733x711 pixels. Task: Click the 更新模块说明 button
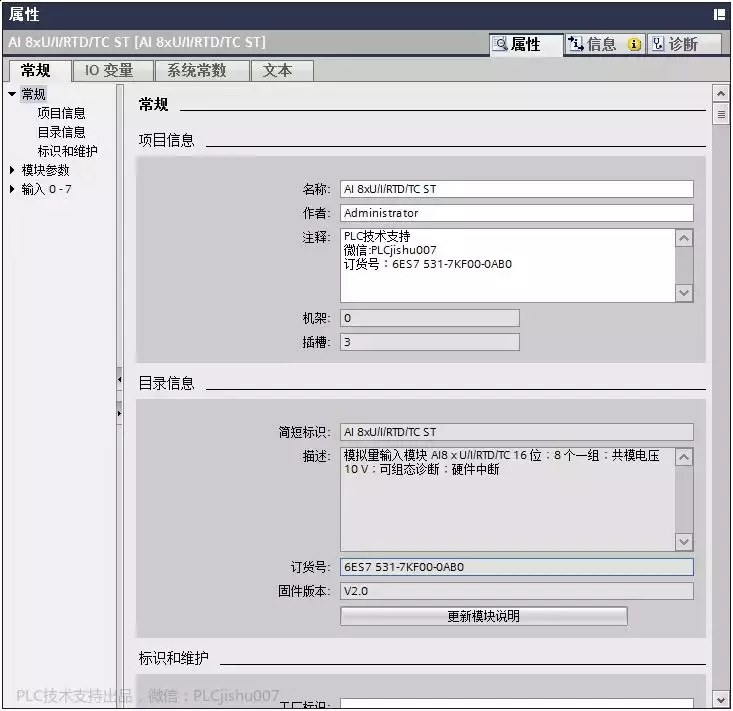483,616
